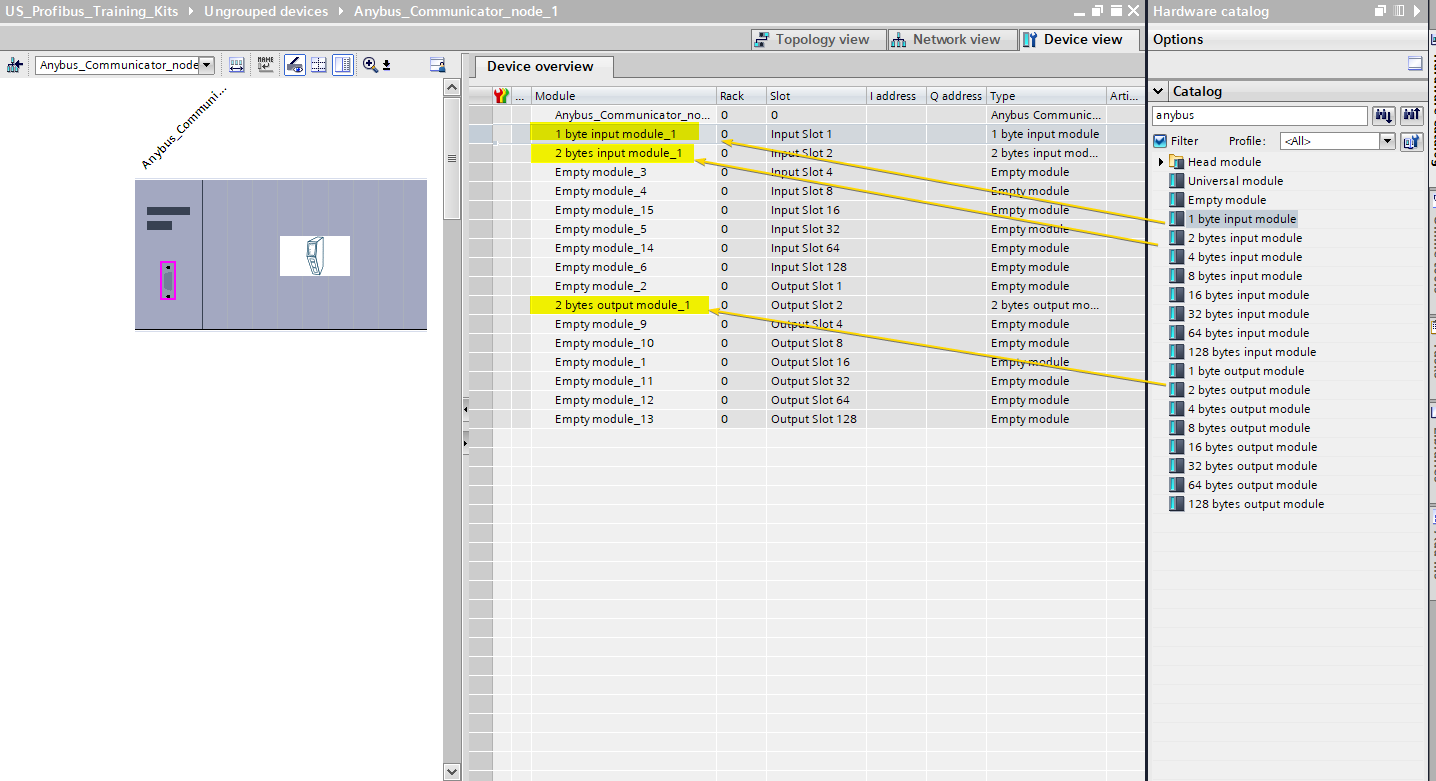Screen dimensions: 1436x781
Task: Click the icon beside 4 bytes output module
Action: point(1177,409)
